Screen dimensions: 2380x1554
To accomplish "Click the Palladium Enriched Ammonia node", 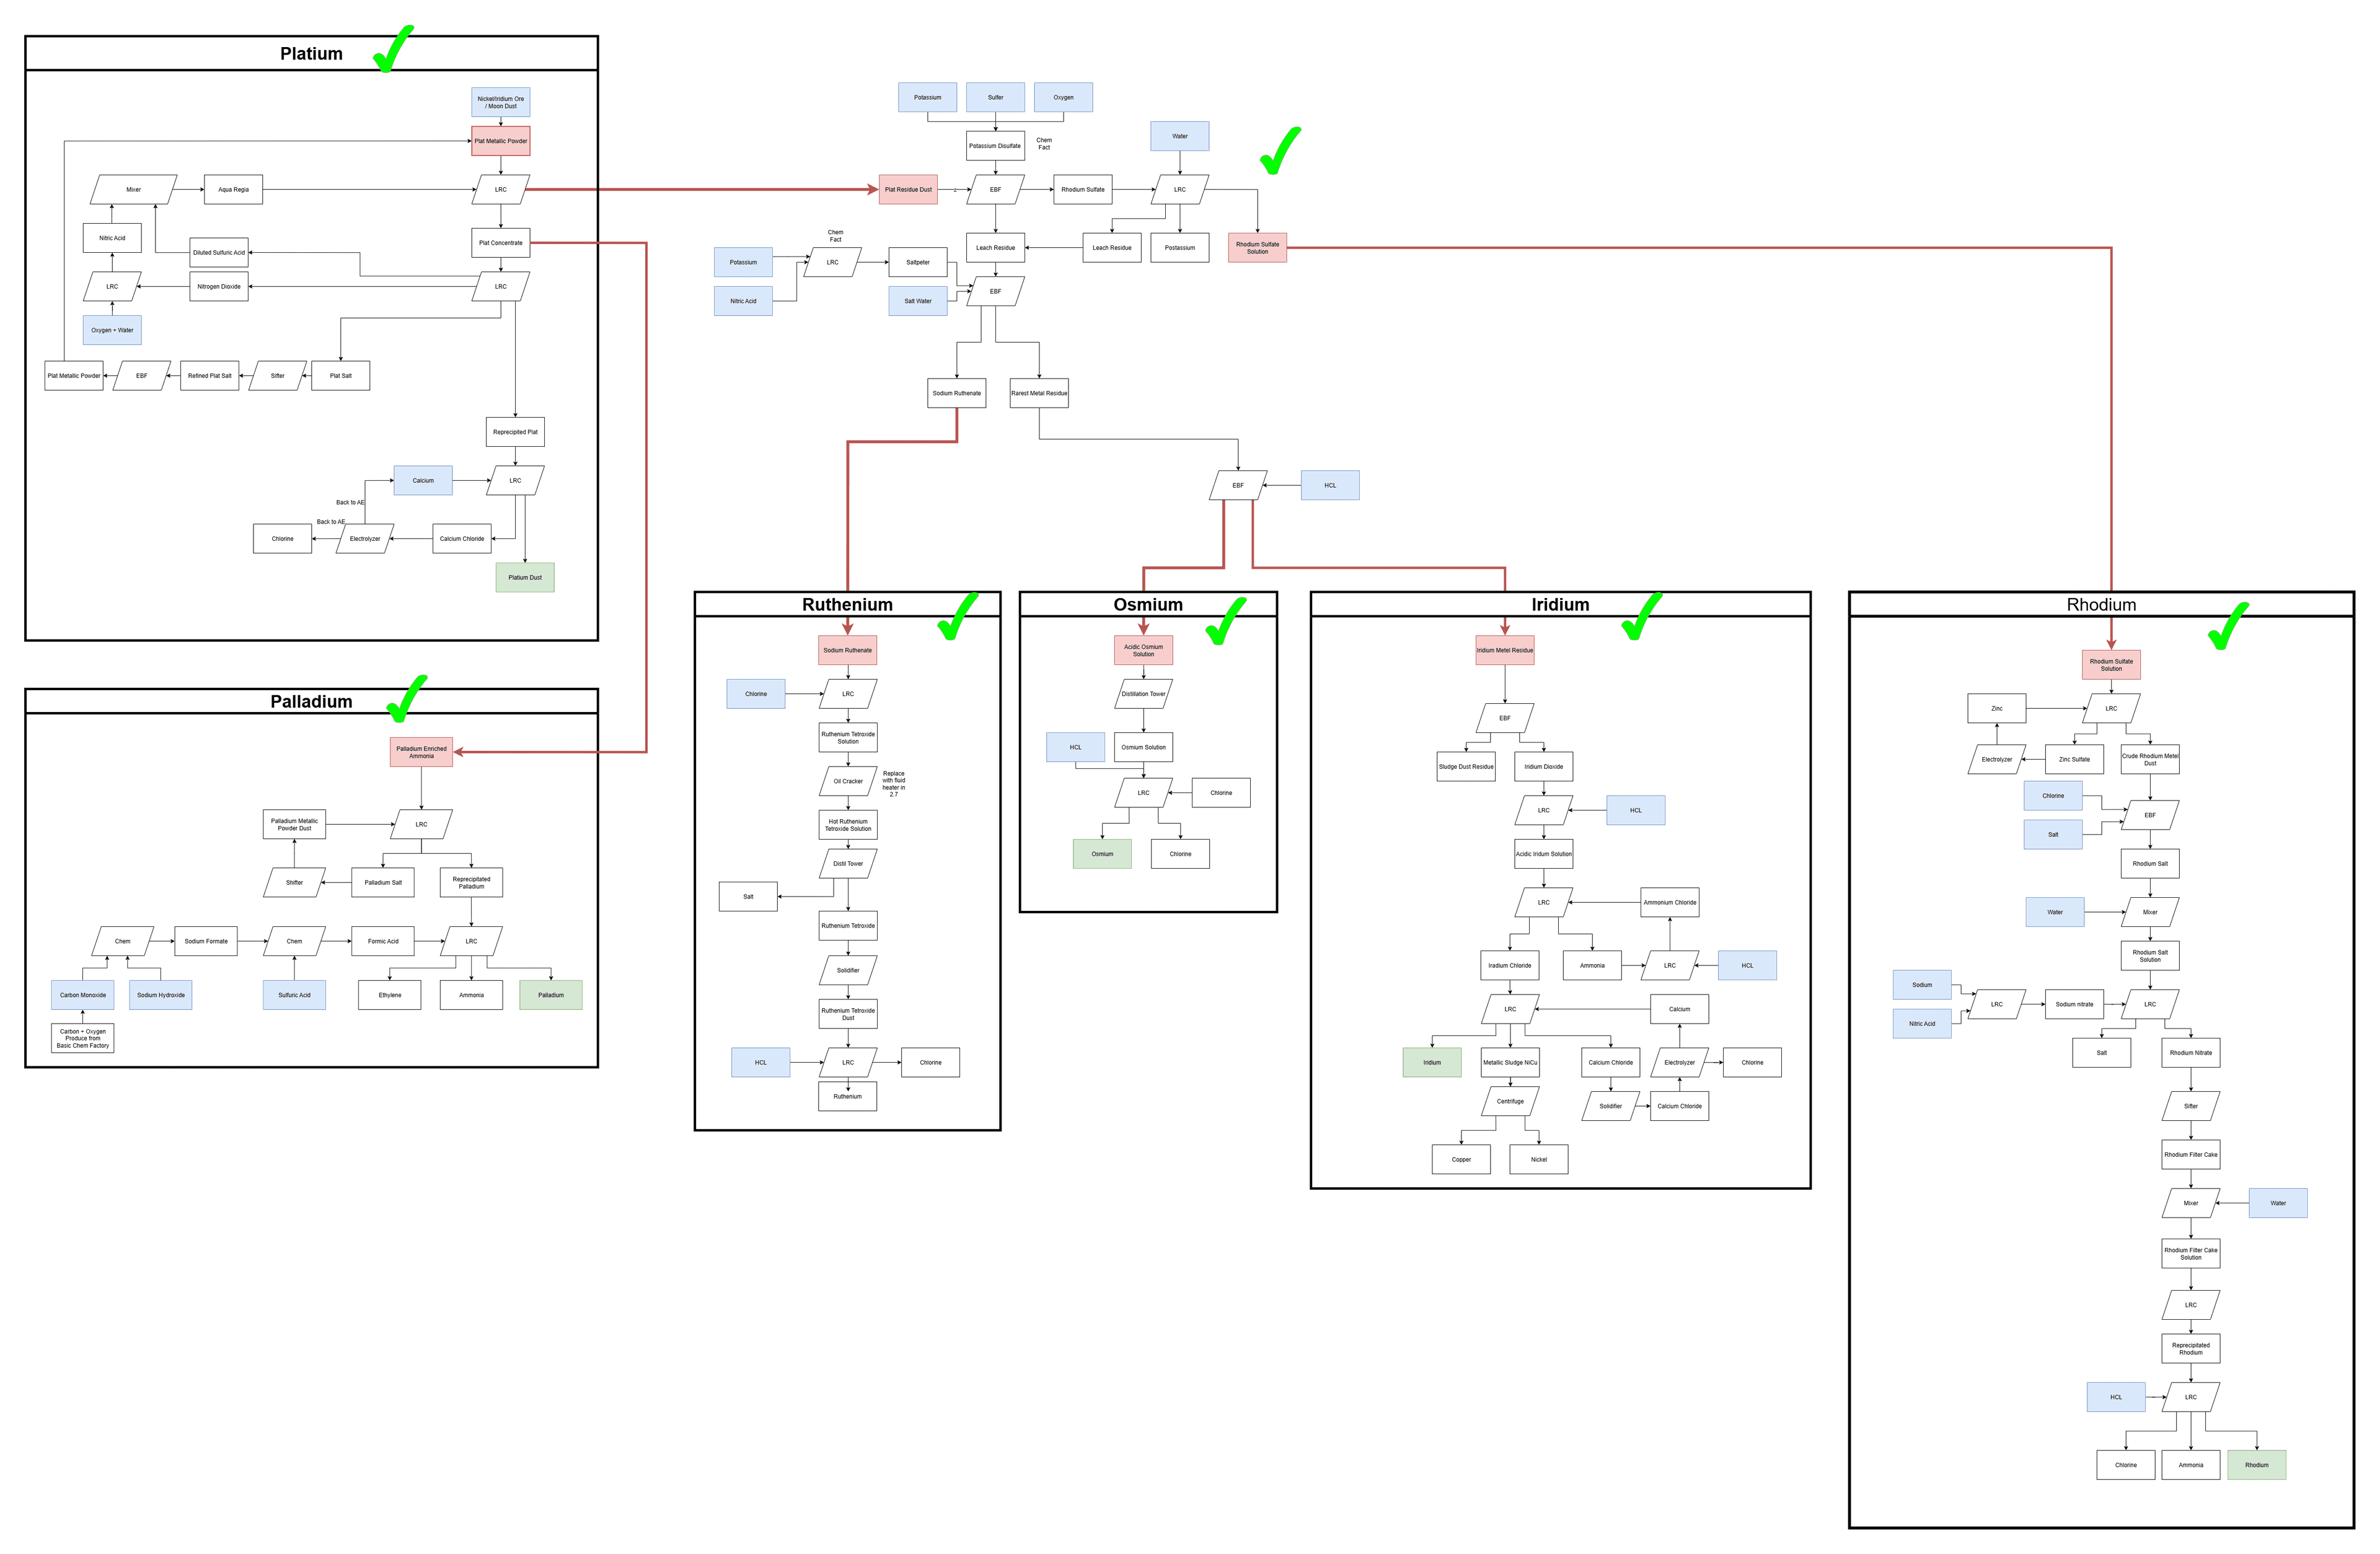I will point(421,752).
